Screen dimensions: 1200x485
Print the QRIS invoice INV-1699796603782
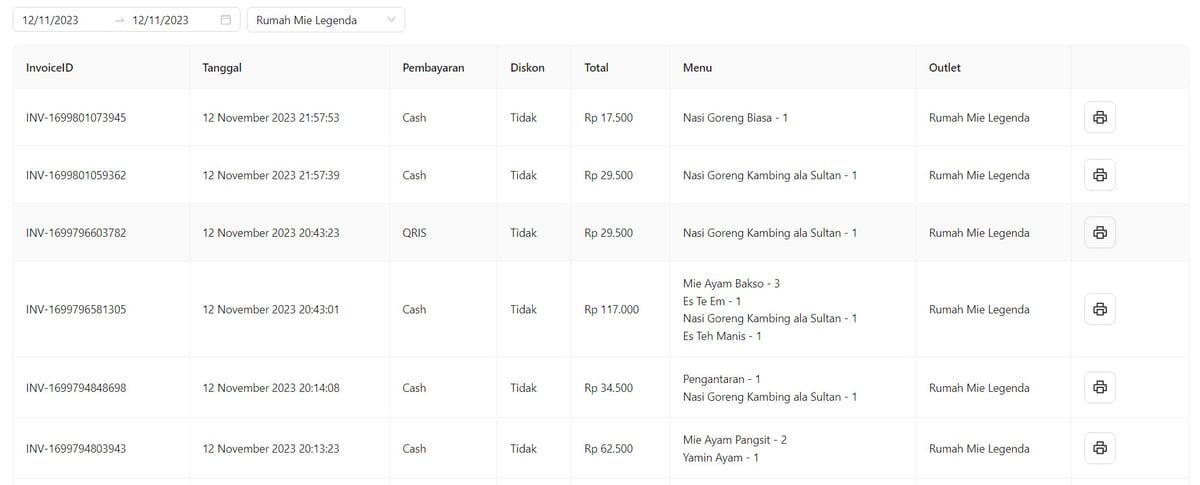tap(1099, 233)
